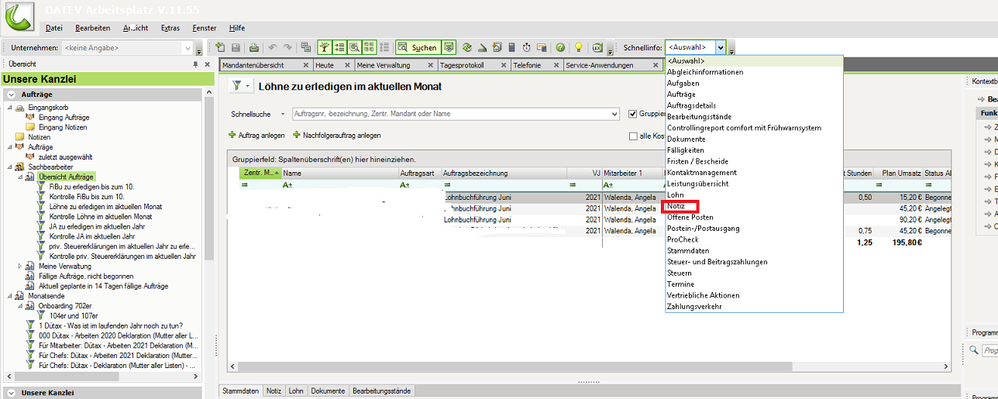Screen dimensions: 998x399
Task: Click the Schnellinfo dropdown arrow
Action: click(720, 47)
